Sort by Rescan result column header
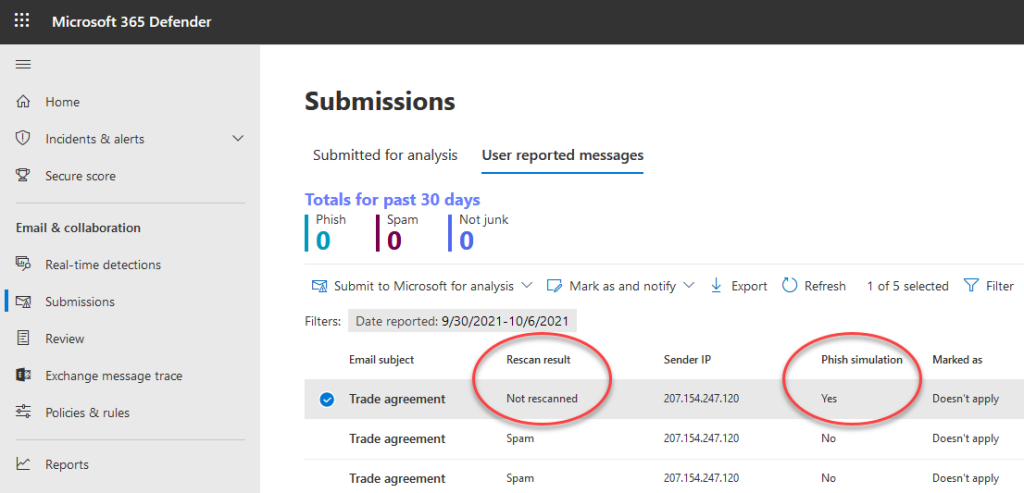The image size is (1024, 493). click(x=538, y=359)
